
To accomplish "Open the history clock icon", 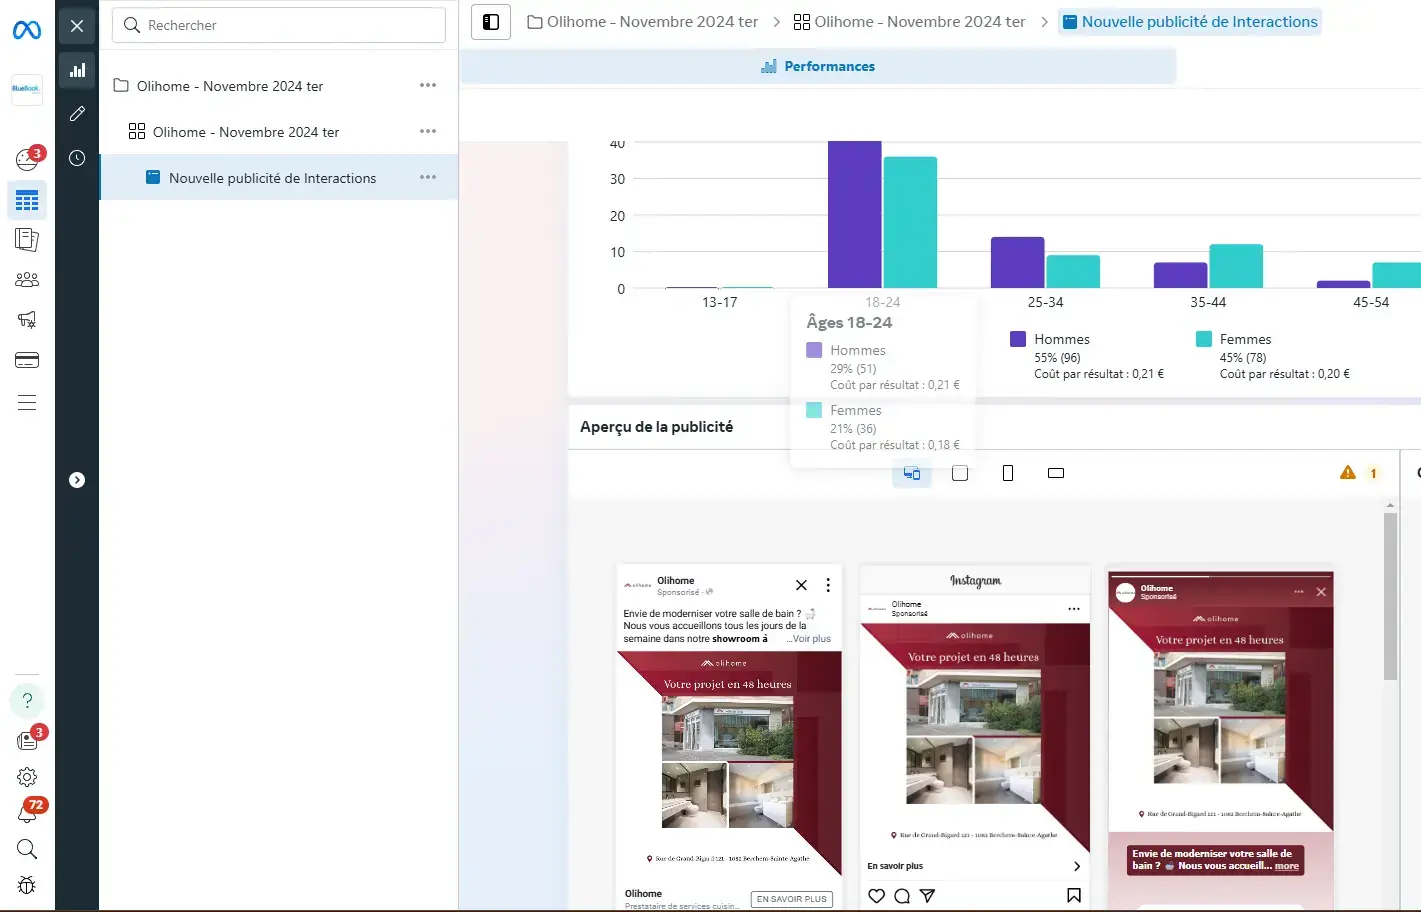I will [x=77, y=158].
